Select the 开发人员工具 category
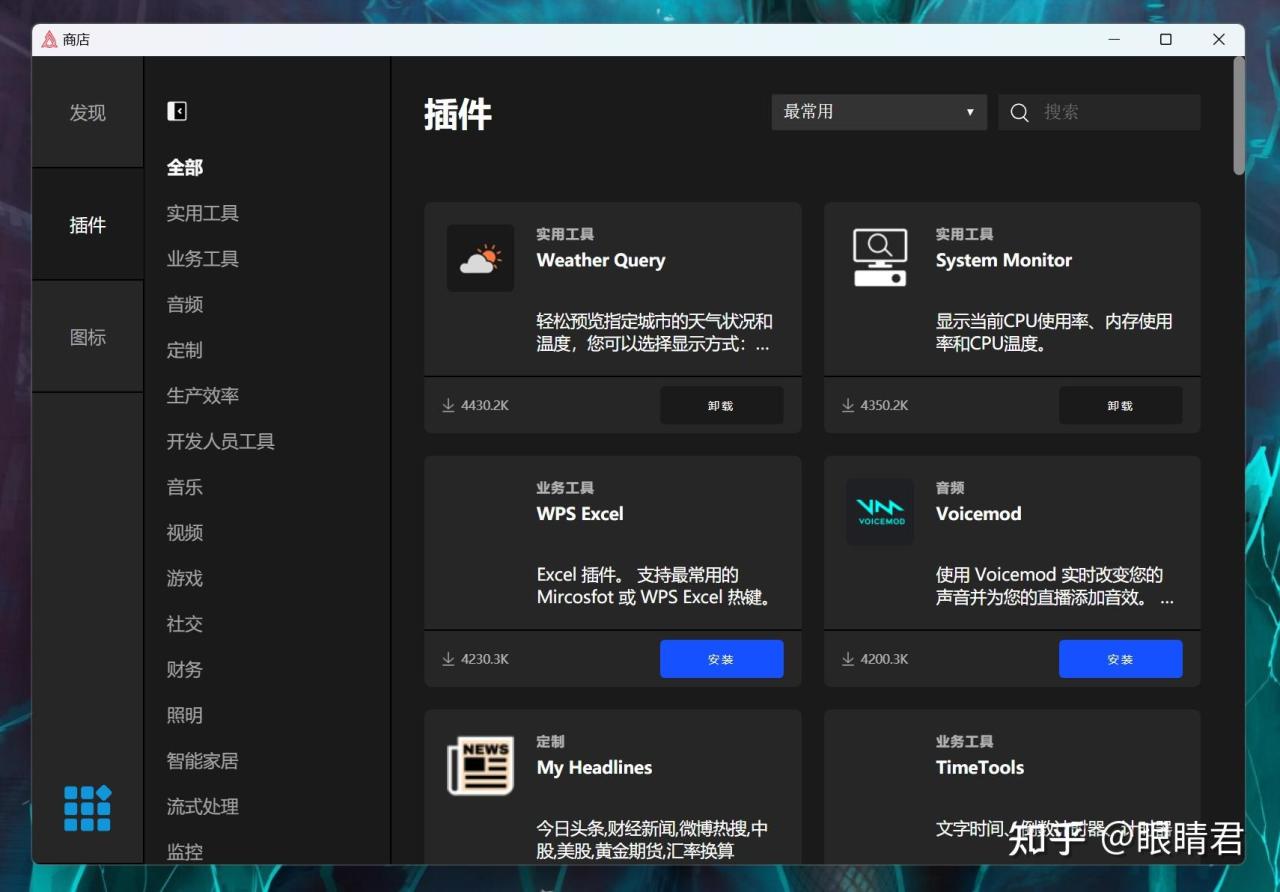This screenshot has width=1280, height=892. click(x=221, y=441)
